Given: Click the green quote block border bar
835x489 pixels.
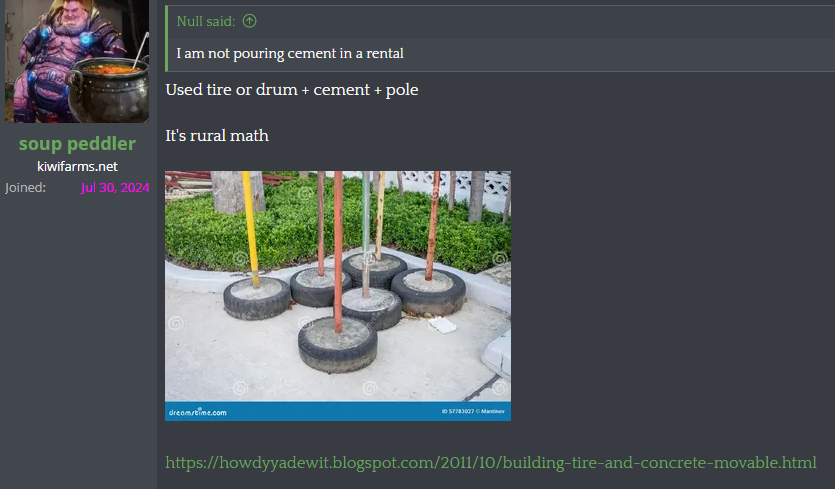Looking at the screenshot, I should tap(167, 38).
